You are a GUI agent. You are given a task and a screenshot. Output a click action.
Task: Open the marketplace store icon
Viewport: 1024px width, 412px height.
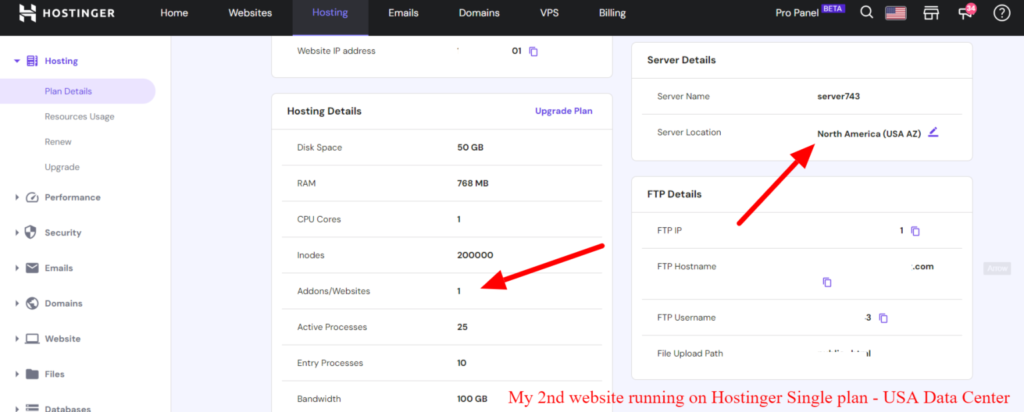coord(931,13)
